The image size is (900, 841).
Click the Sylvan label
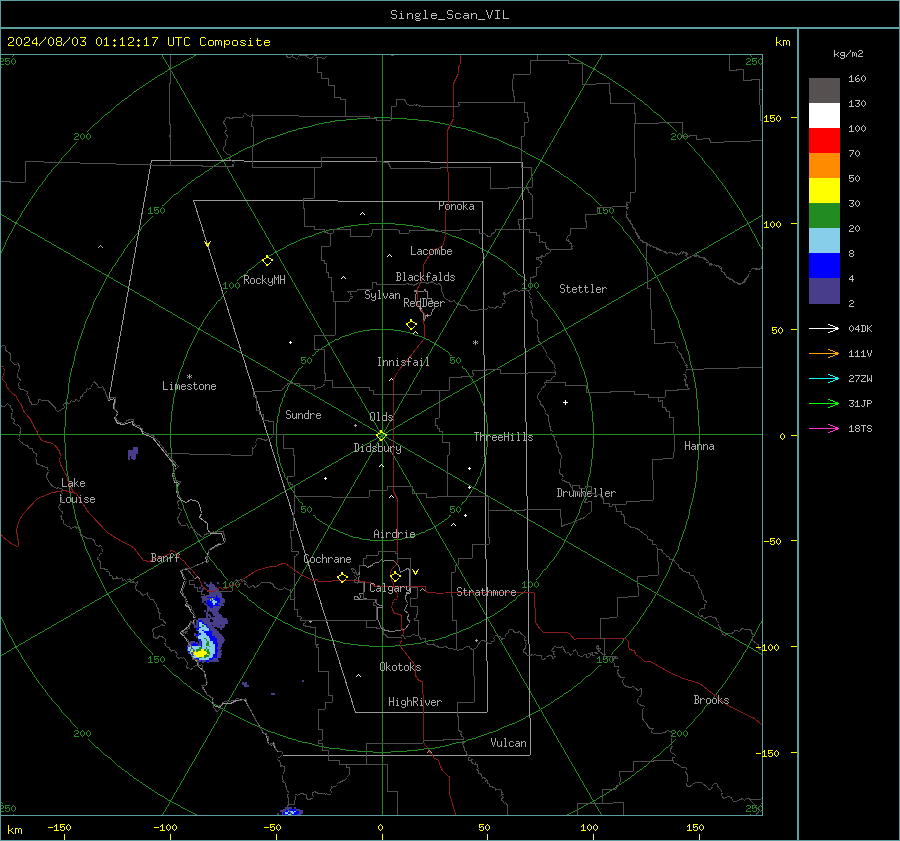[x=382, y=295]
